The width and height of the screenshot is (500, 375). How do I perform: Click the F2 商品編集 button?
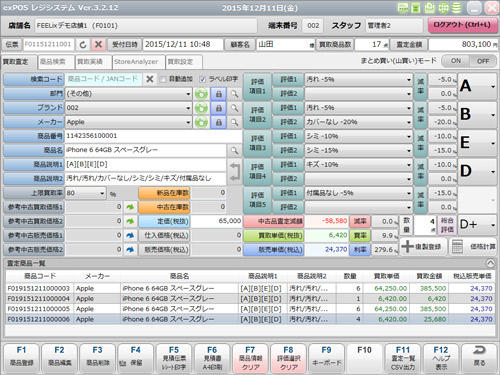pyautogui.click(x=59, y=358)
